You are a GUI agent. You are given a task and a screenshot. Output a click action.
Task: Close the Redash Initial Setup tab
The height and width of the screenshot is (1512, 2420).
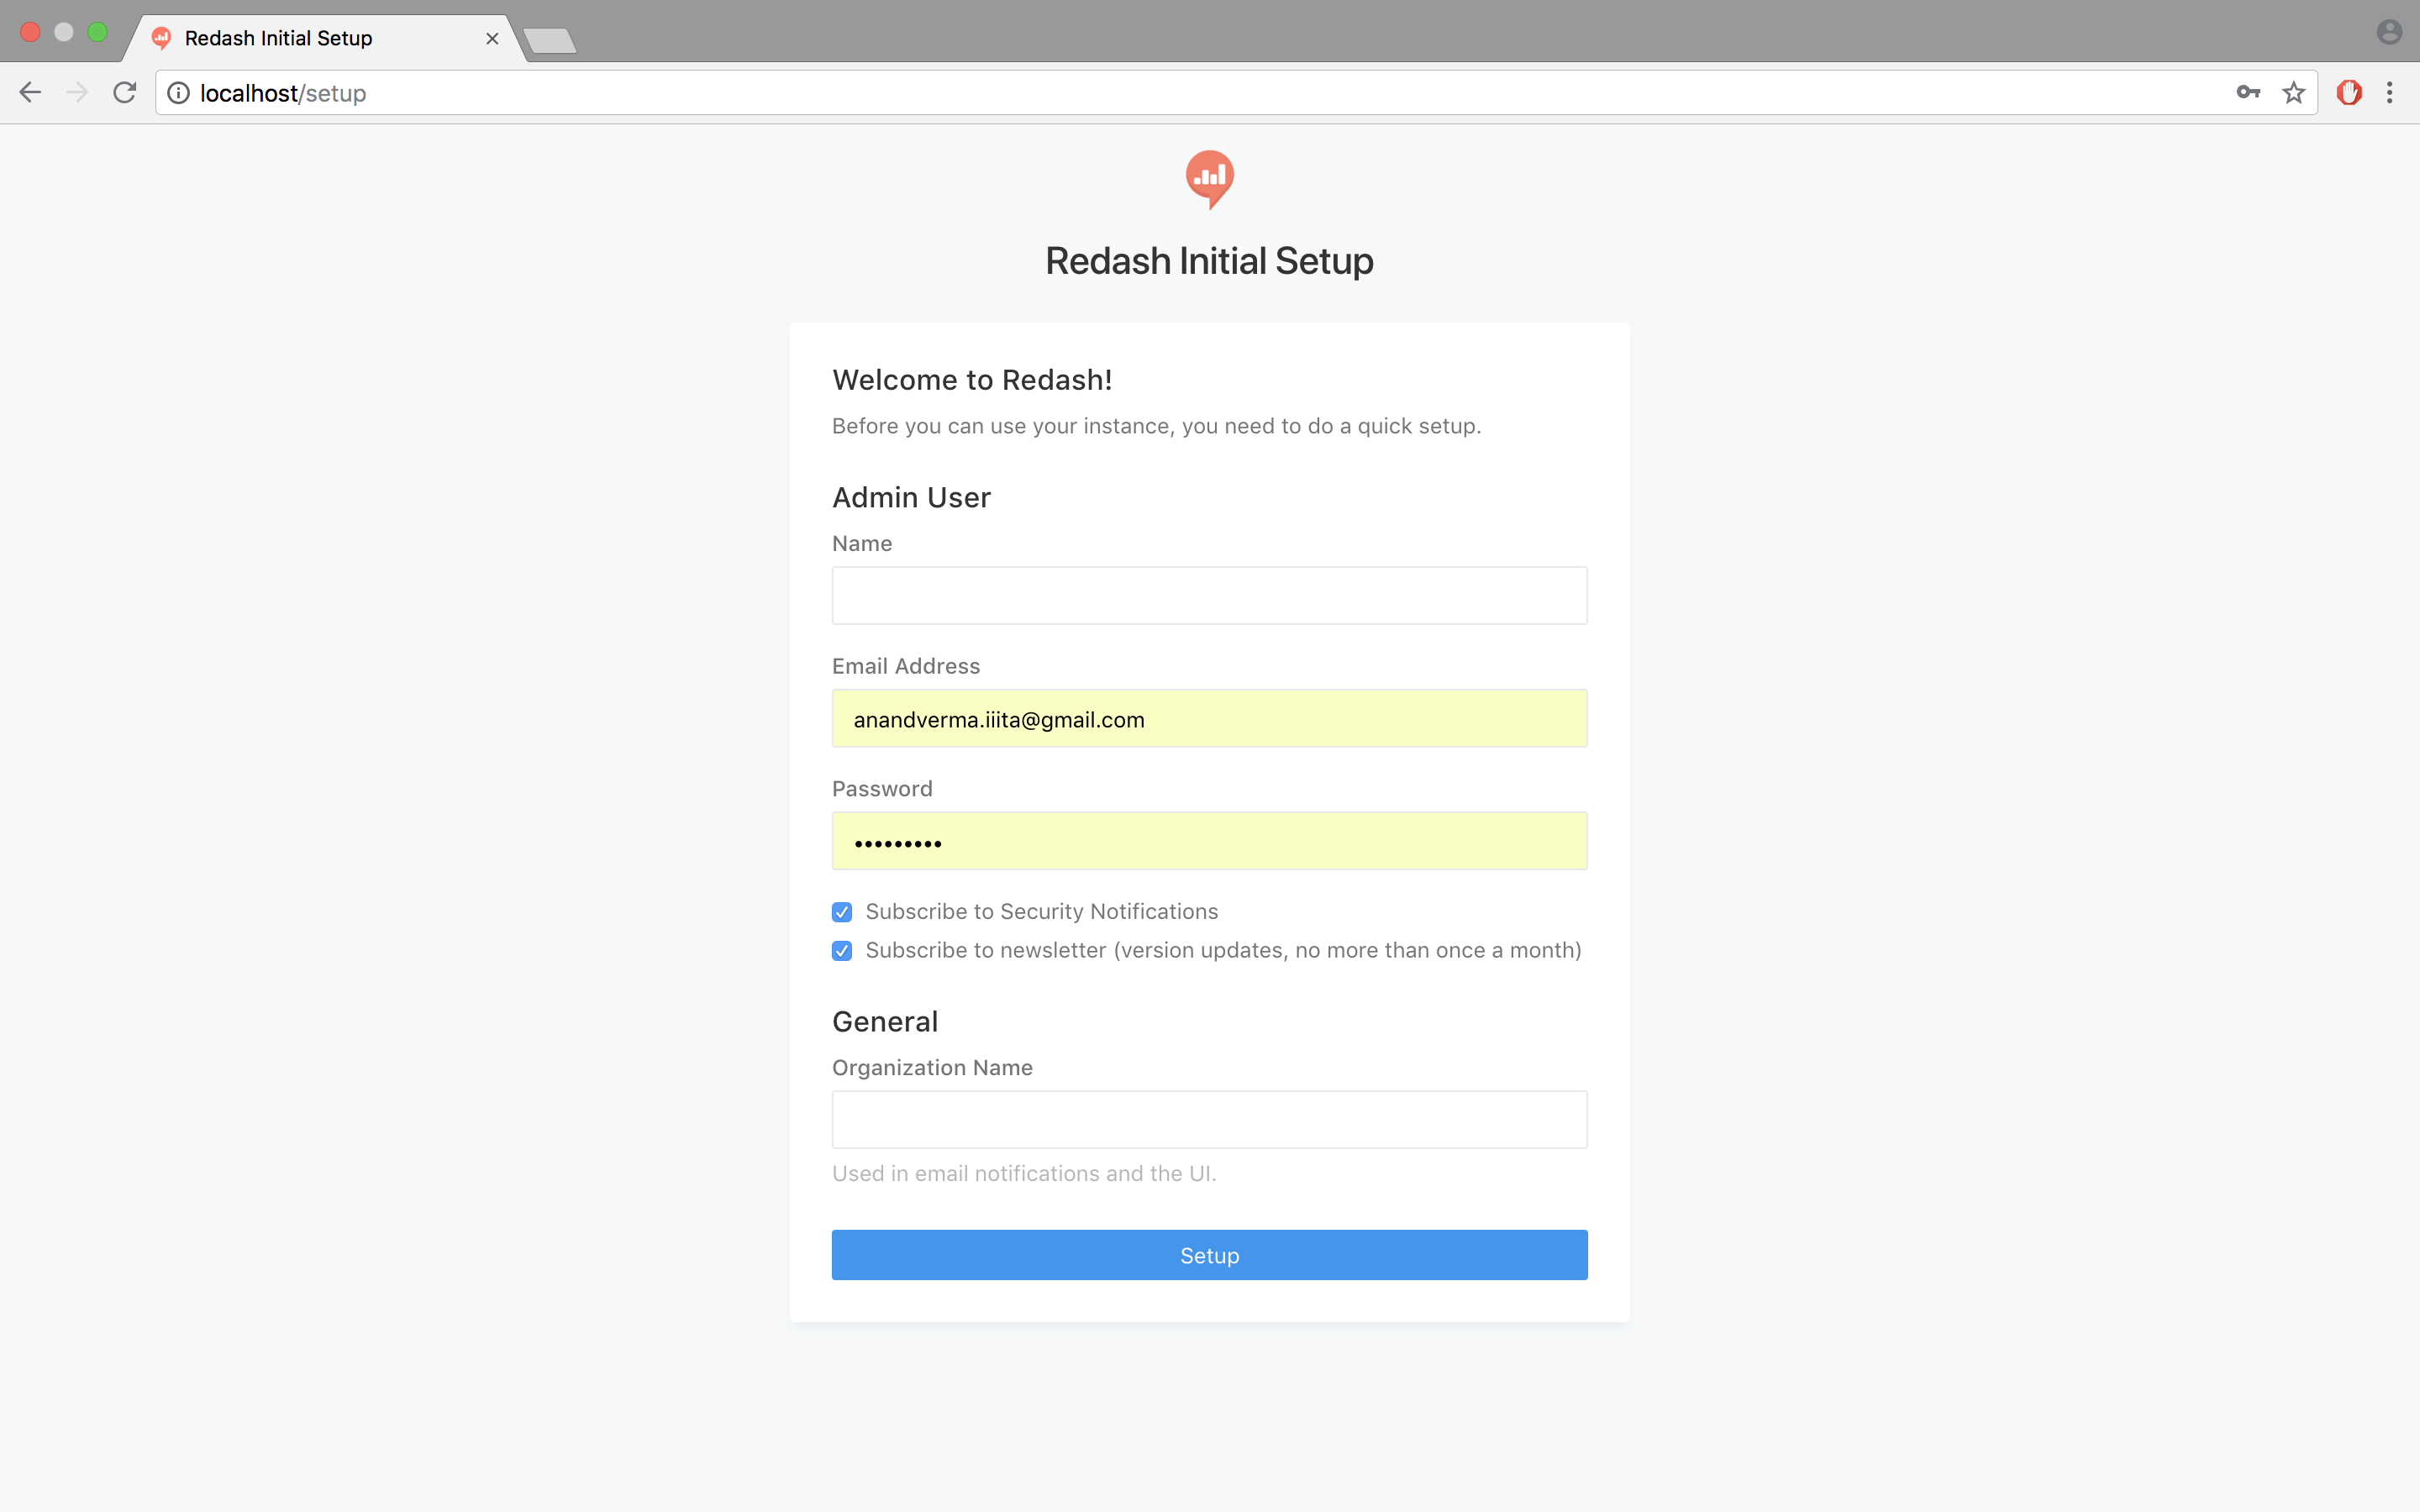492,38
